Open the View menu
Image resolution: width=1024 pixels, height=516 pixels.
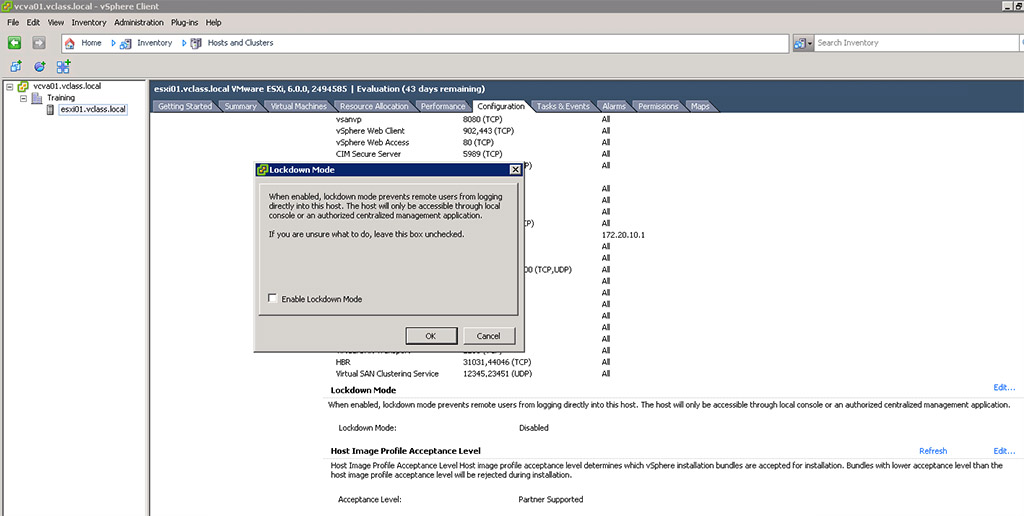[x=56, y=22]
